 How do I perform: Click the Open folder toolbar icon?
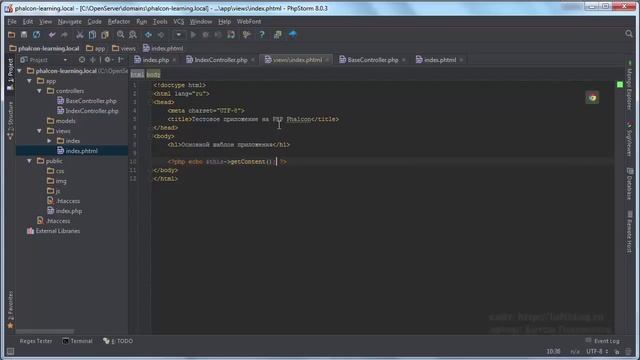point(11,35)
